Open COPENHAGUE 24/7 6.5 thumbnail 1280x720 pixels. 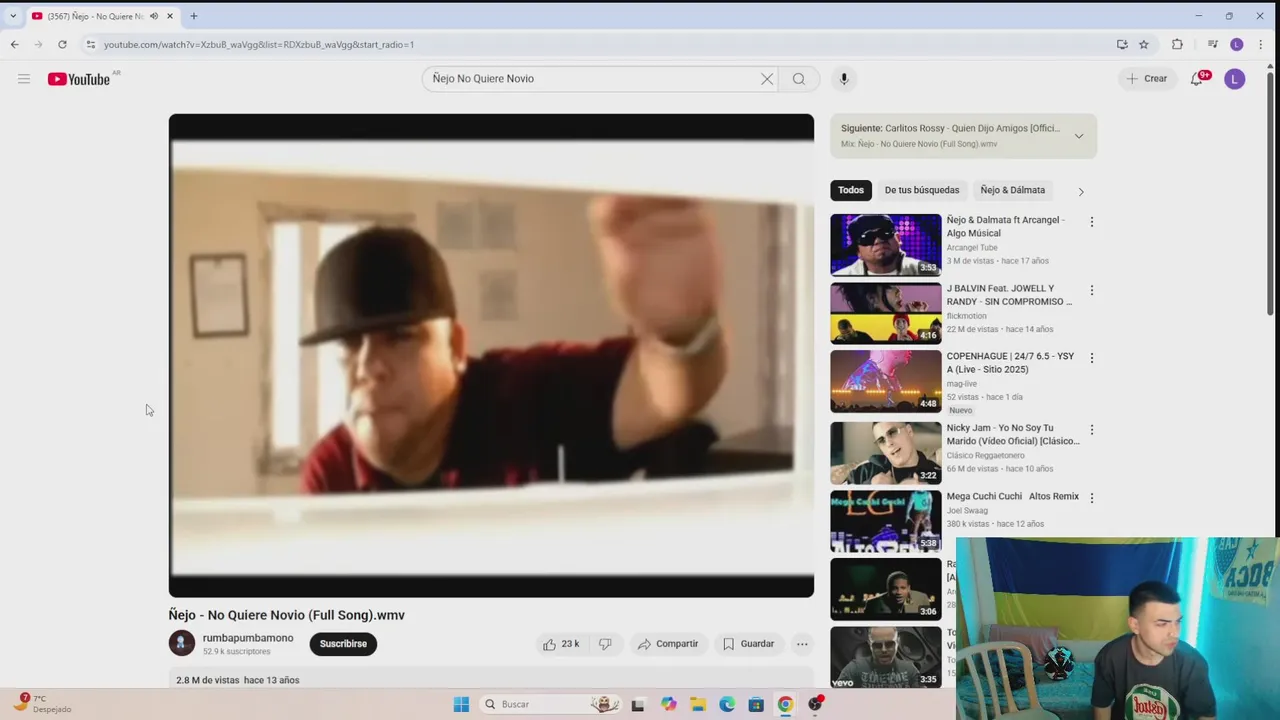[886, 381]
